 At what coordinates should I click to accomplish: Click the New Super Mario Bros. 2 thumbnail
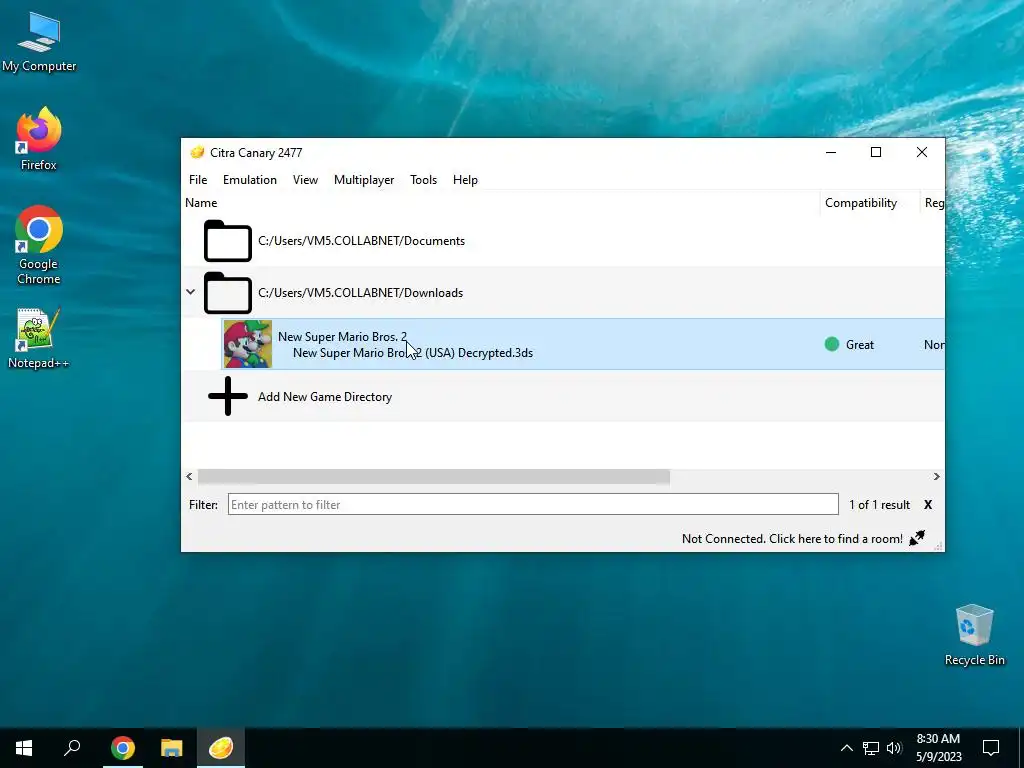pos(248,344)
